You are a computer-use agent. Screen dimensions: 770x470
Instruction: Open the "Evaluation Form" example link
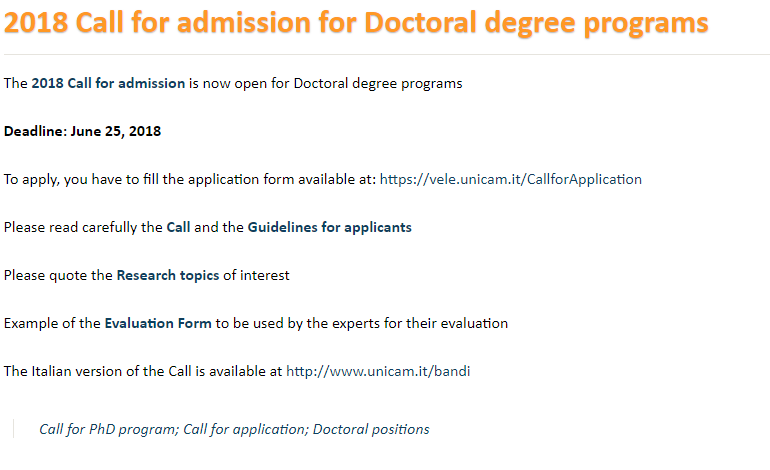pos(158,323)
